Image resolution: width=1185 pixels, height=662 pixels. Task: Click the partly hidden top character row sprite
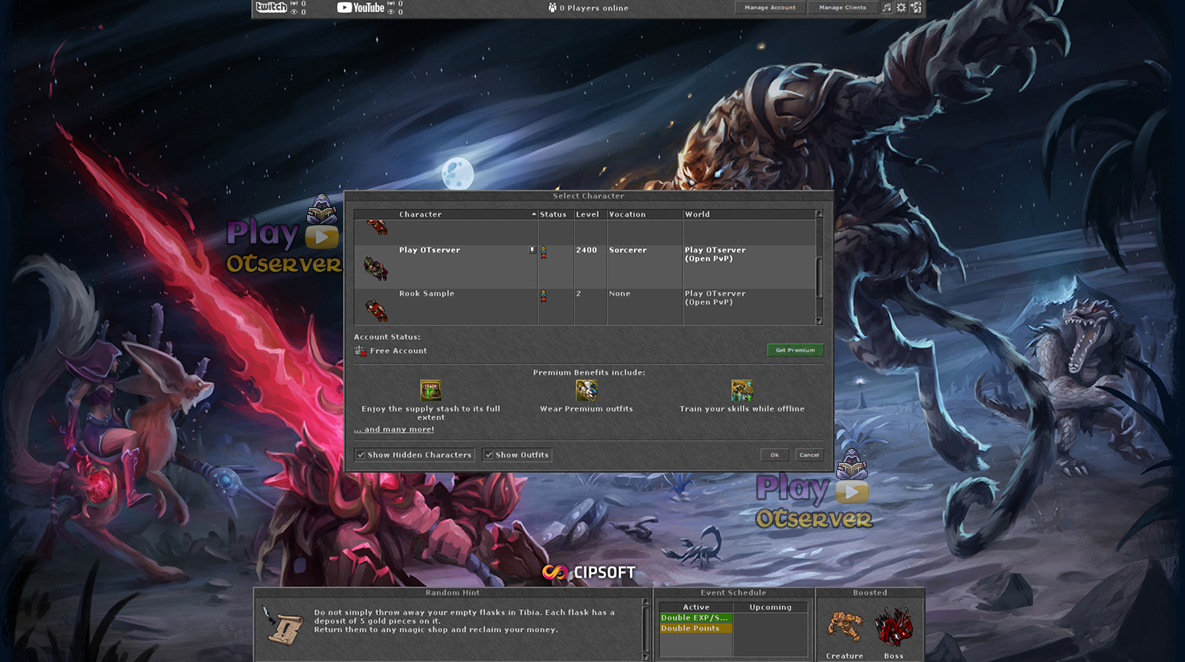[376, 227]
